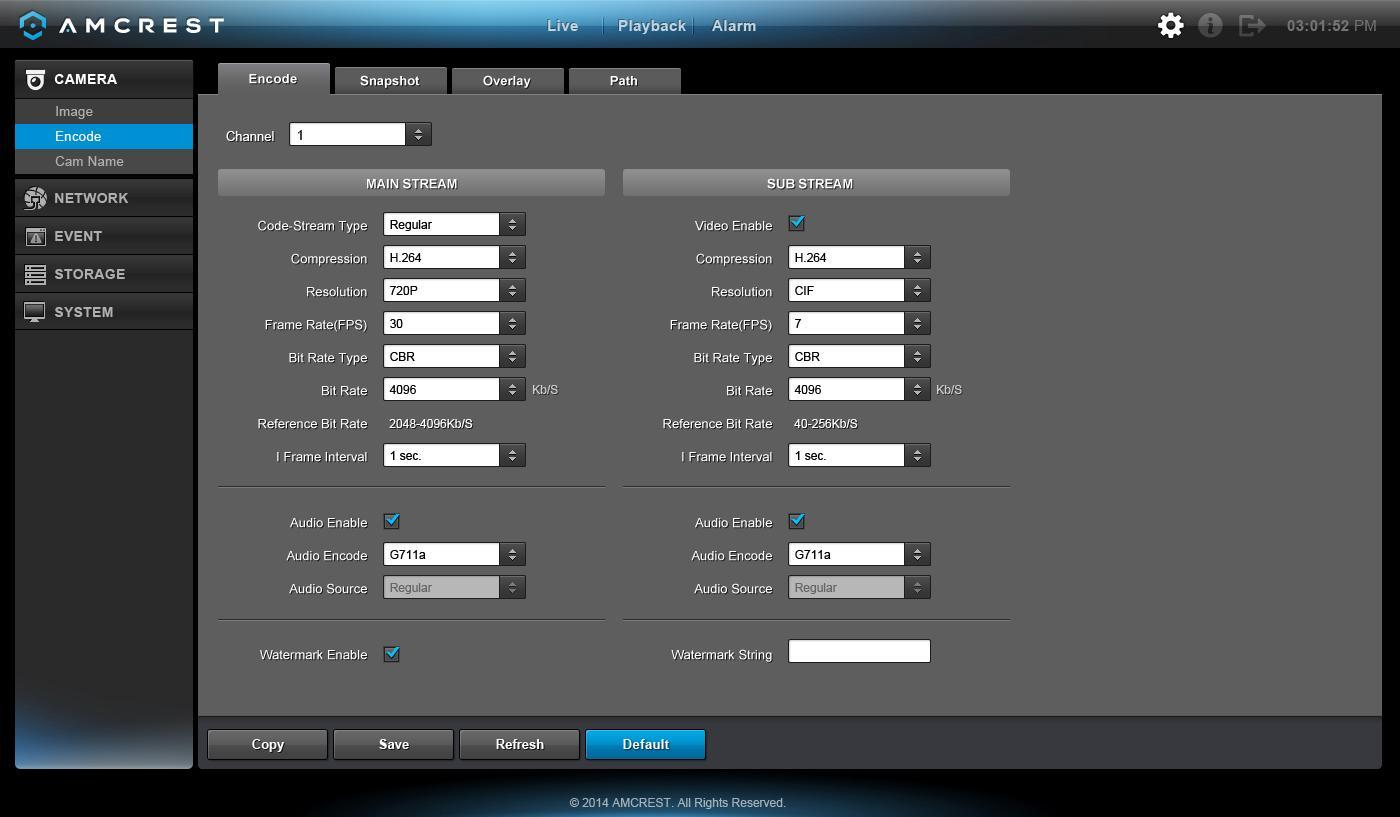The width and height of the screenshot is (1400, 817).
Task: Select Cam Name in the Camera sidebar
Action: coord(89,161)
